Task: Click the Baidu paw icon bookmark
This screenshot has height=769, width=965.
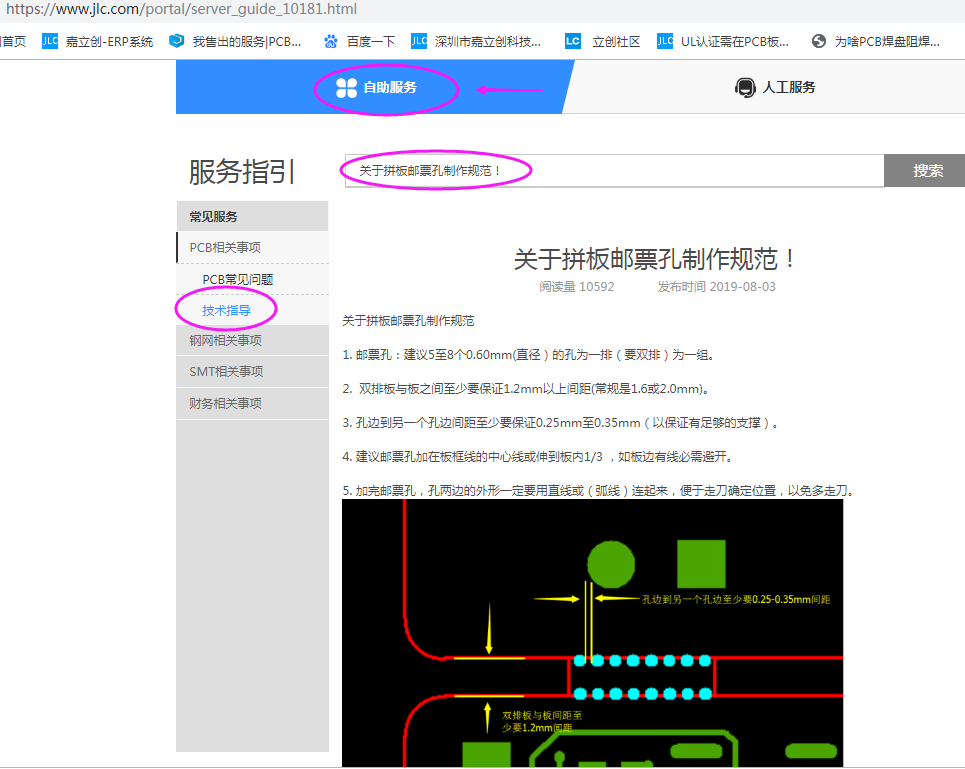Action: [x=331, y=41]
